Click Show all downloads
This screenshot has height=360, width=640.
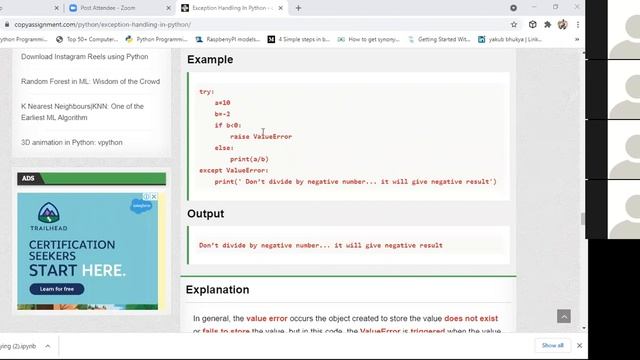click(552, 346)
